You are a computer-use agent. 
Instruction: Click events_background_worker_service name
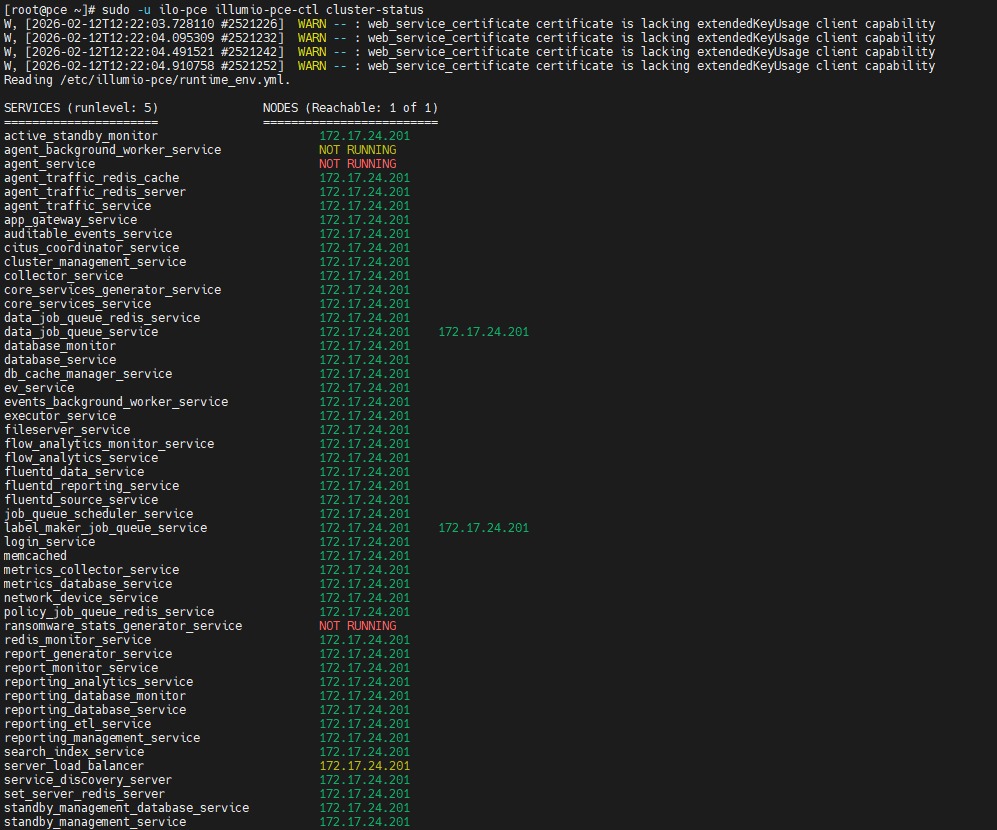[x=116, y=401]
